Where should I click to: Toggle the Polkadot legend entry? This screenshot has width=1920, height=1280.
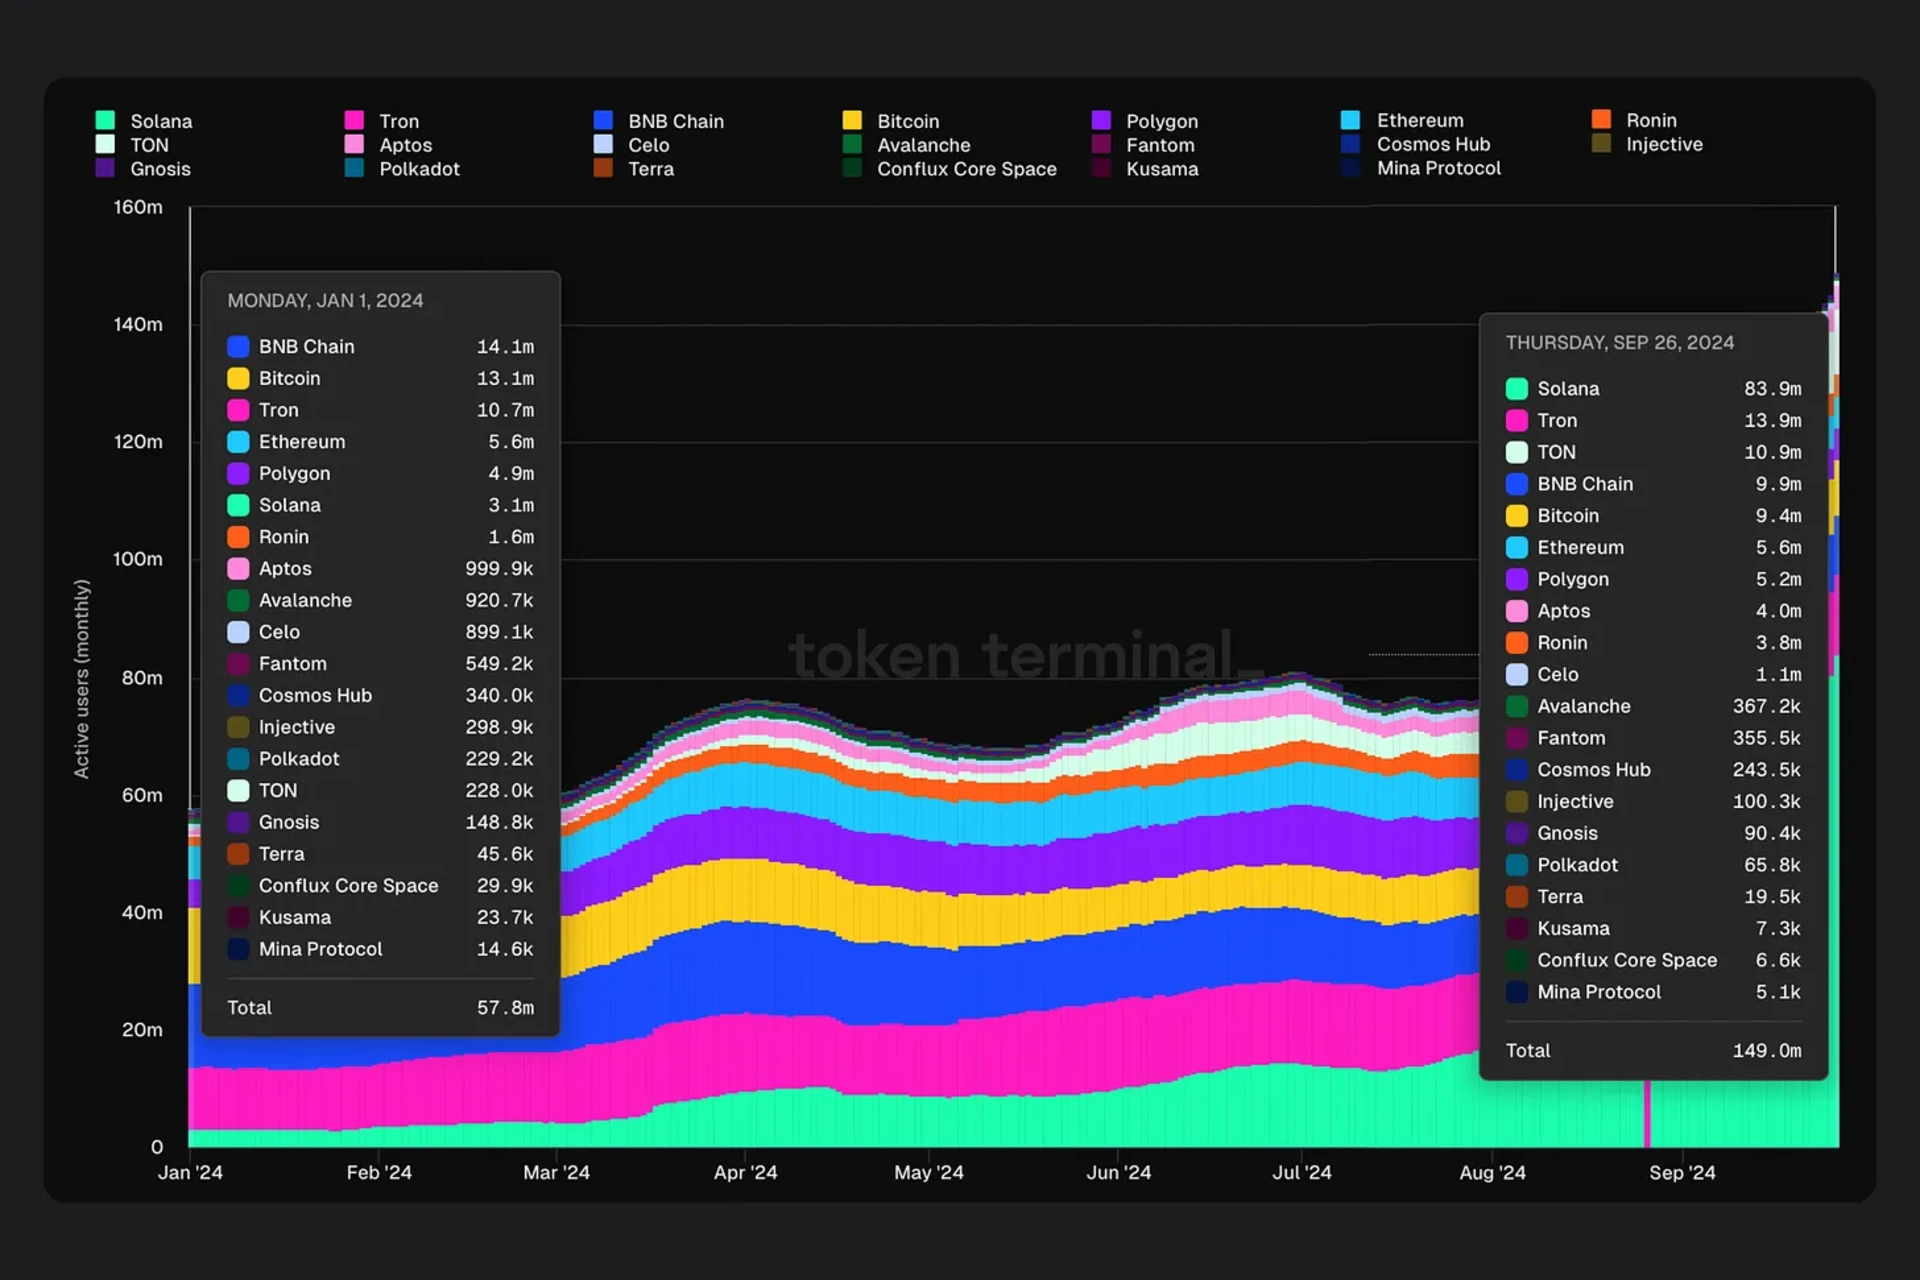coord(402,169)
